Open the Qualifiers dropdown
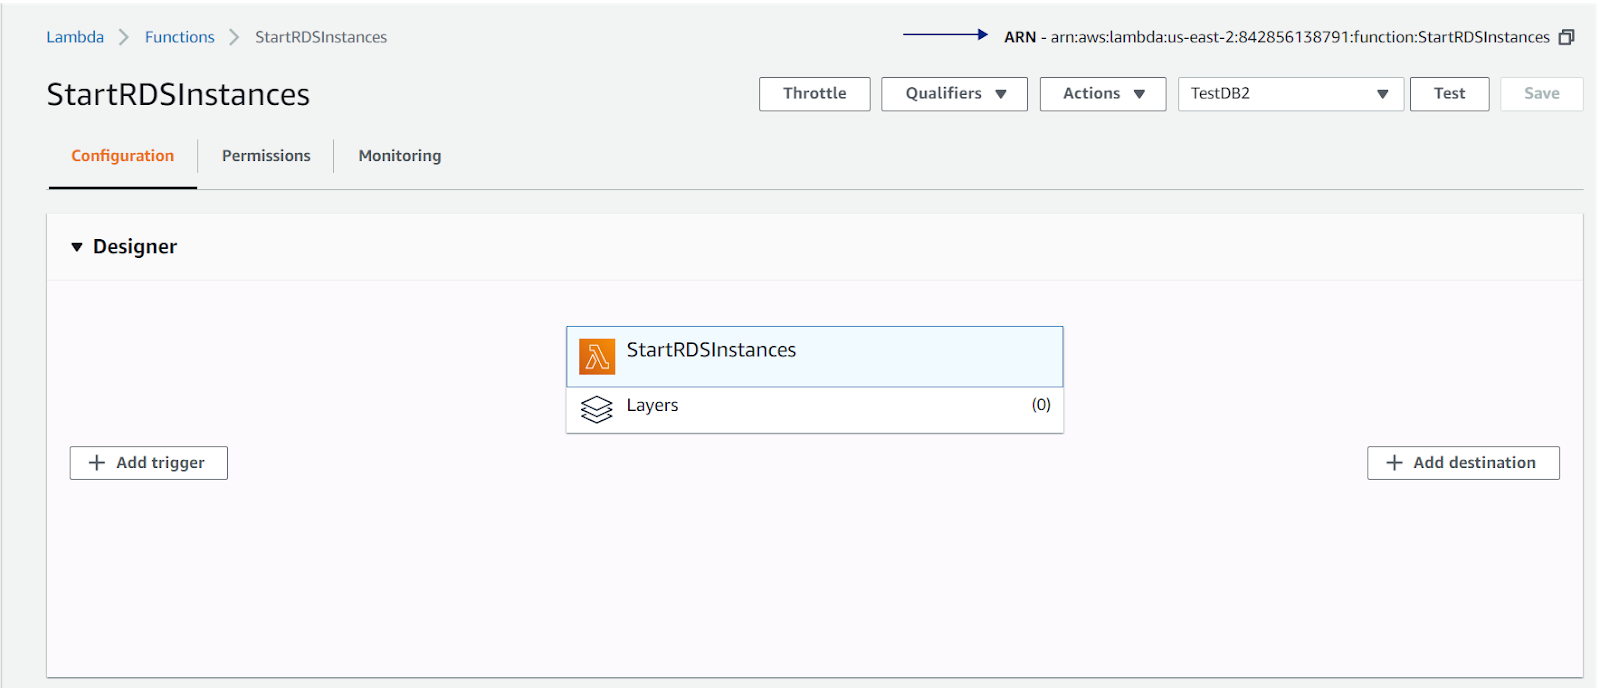Viewport: 1600px width, 688px height. pyautogui.click(x=954, y=94)
